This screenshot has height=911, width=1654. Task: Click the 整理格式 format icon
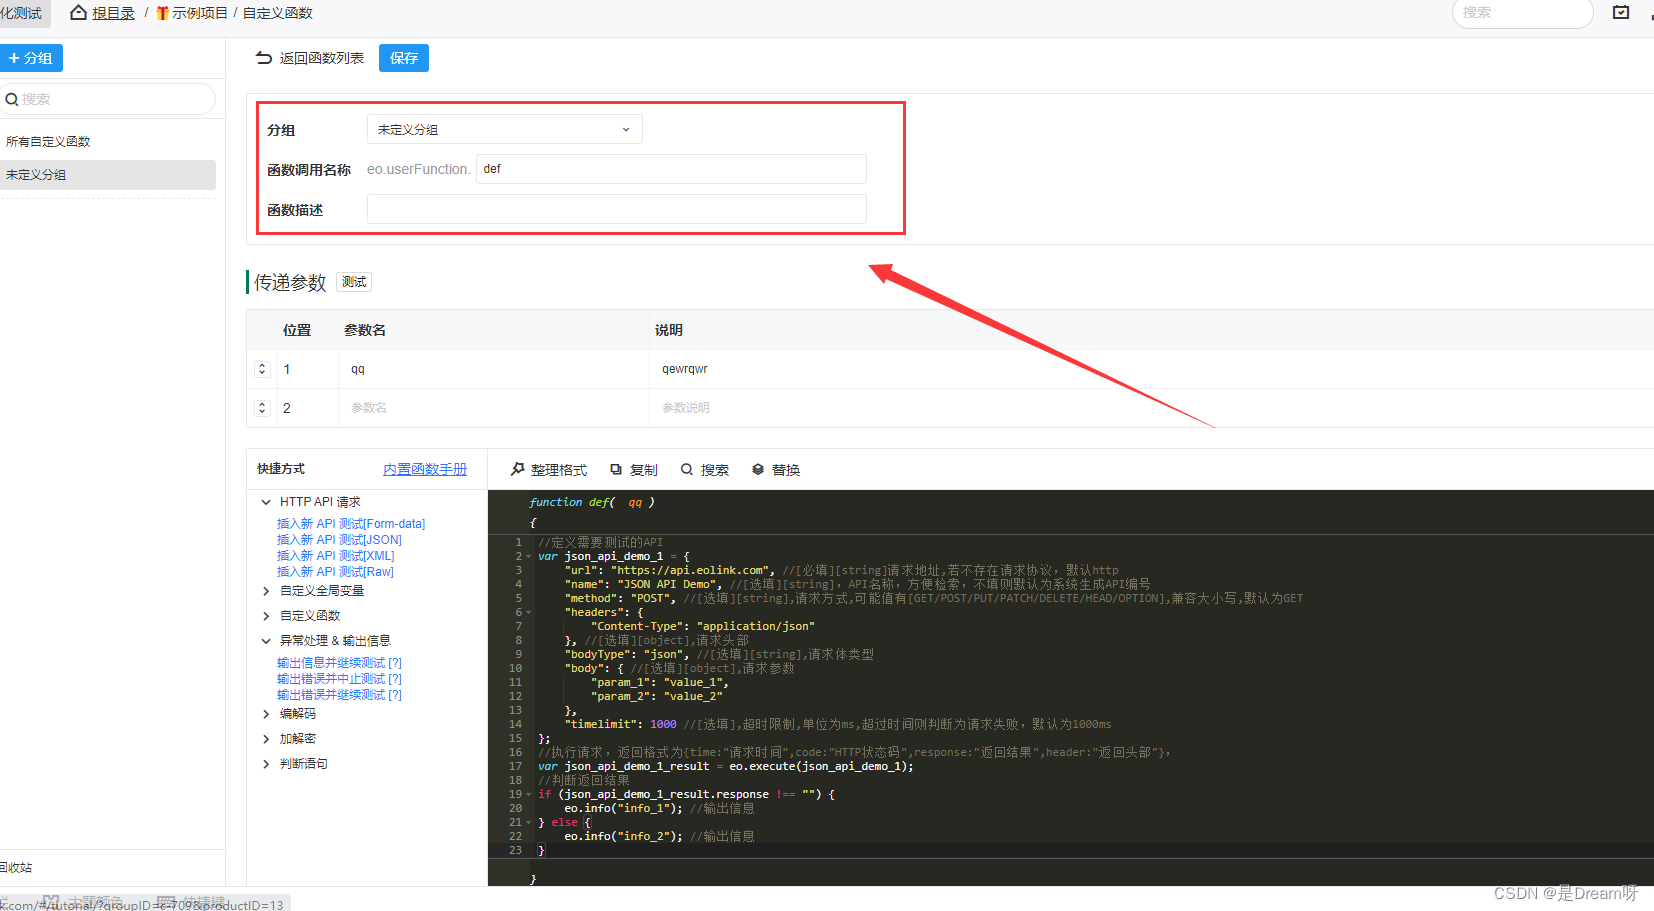pyautogui.click(x=518, y=469)
